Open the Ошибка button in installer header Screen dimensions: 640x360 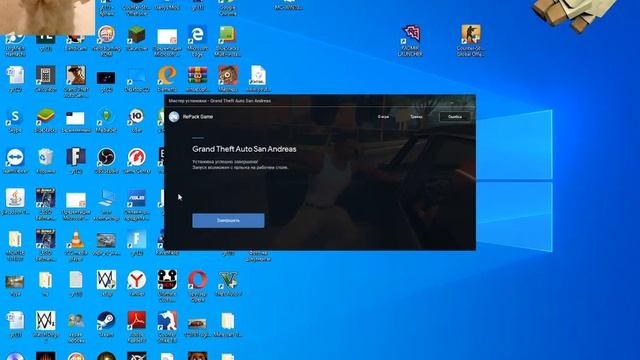click(x=455, y=117)
